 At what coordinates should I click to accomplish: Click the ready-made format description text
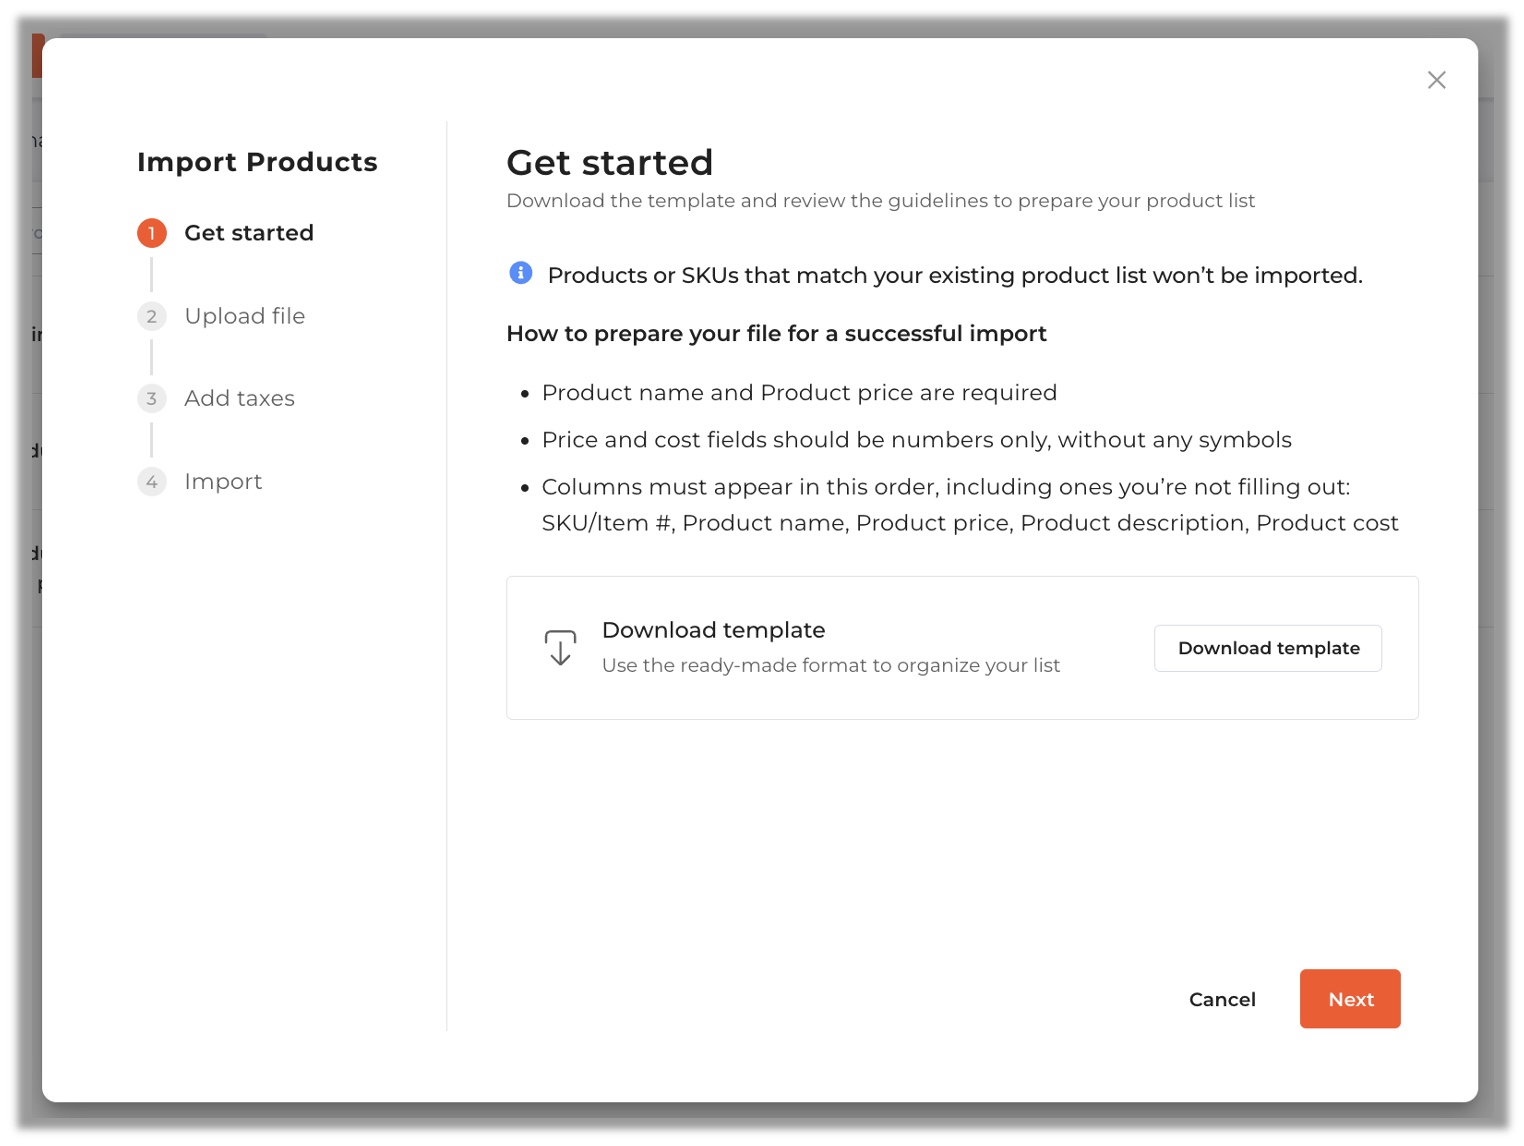tap(830, 665)
